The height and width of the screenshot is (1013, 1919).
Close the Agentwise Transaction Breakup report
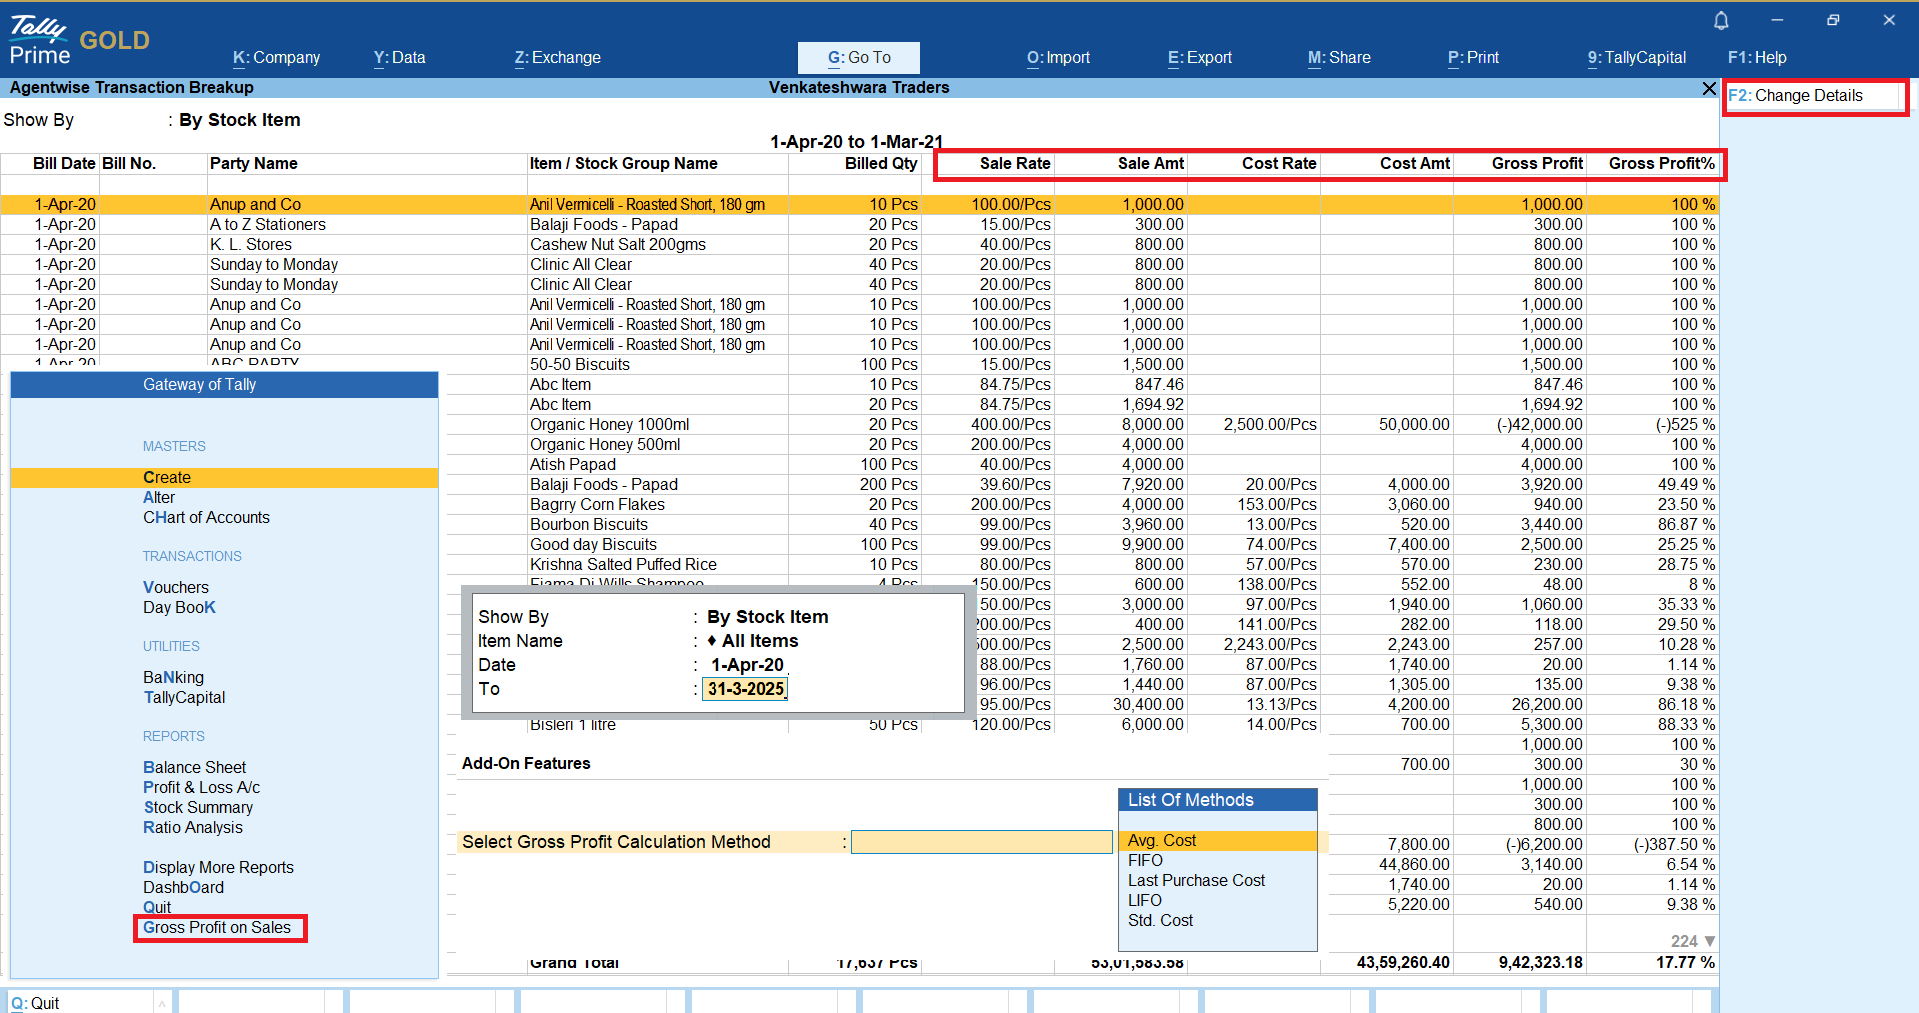(x=1709, y=89)
